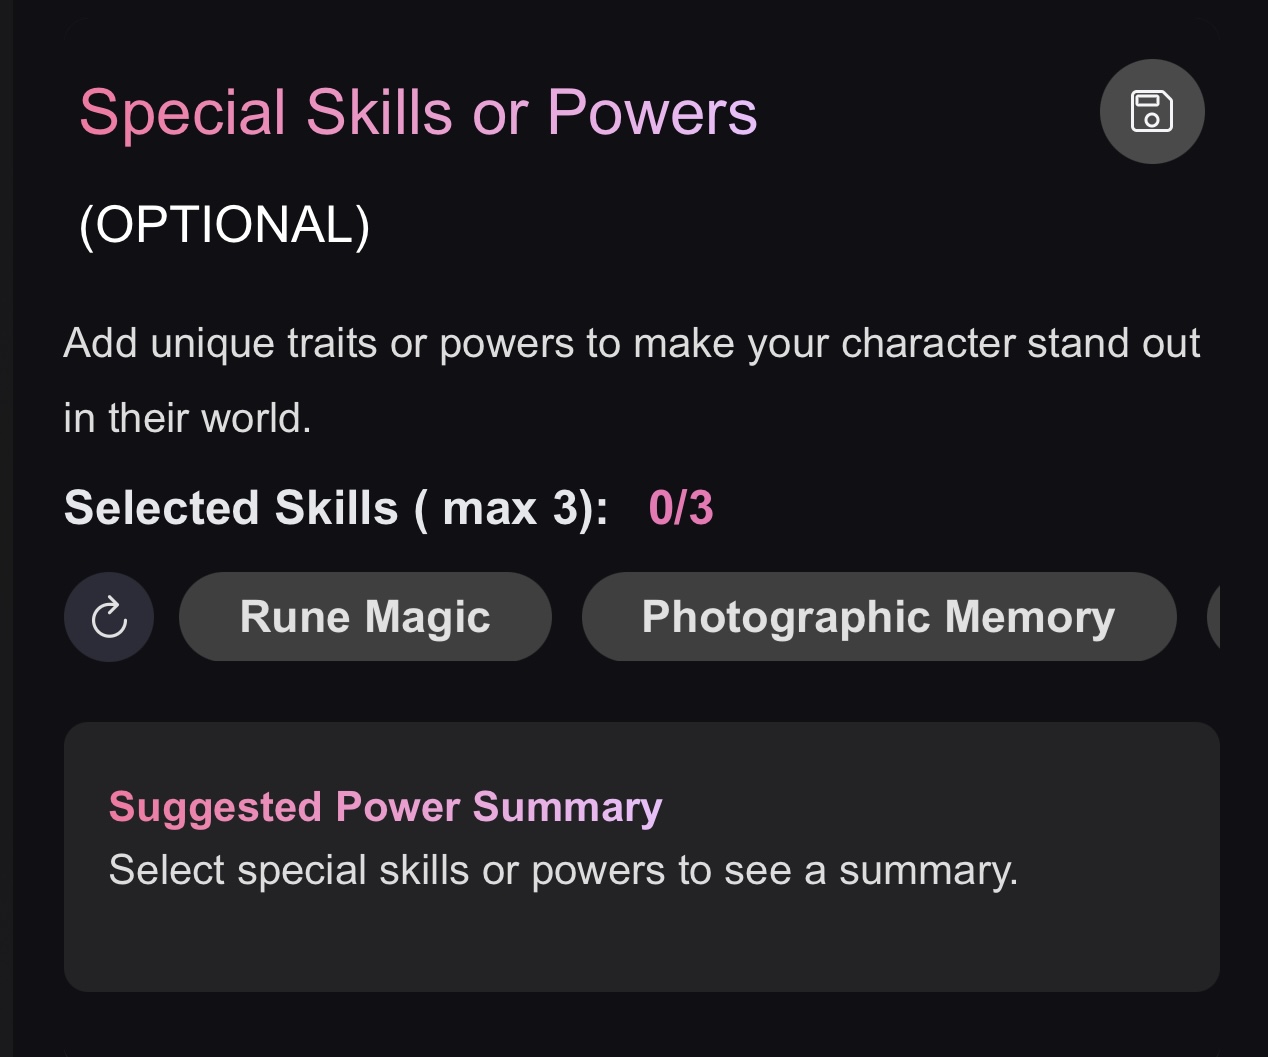Screen dimensions: 1268x1057
Task: Select the Rune Magic skill
Action: tap(365, 617)
